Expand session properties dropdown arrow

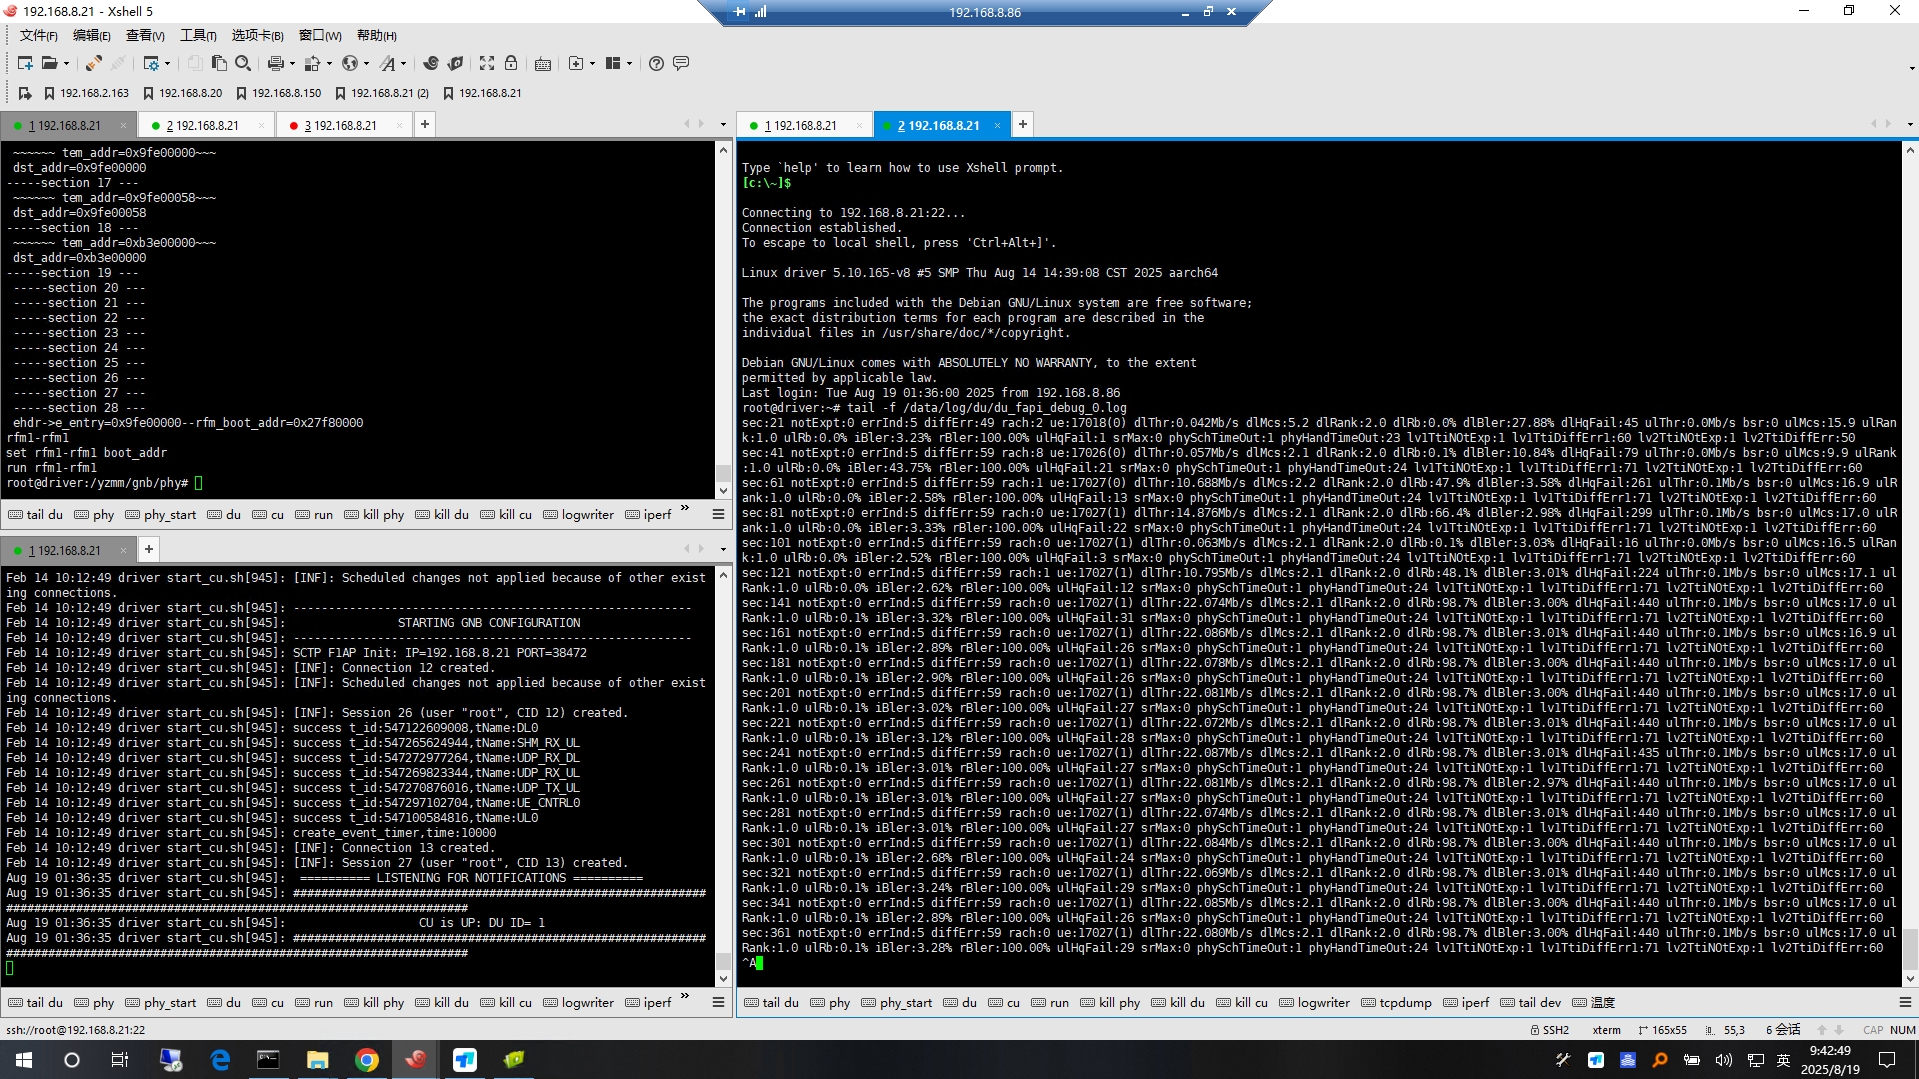click(x=167, y=63)
